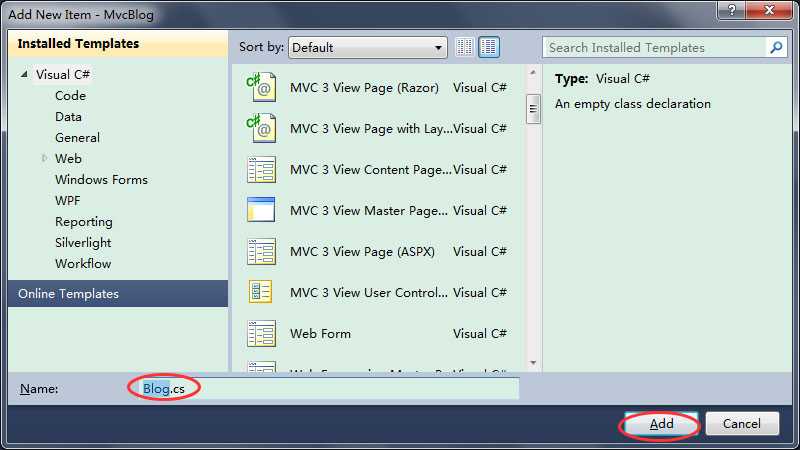
Task: Select the Code category
Action: (x=70, y=96)
